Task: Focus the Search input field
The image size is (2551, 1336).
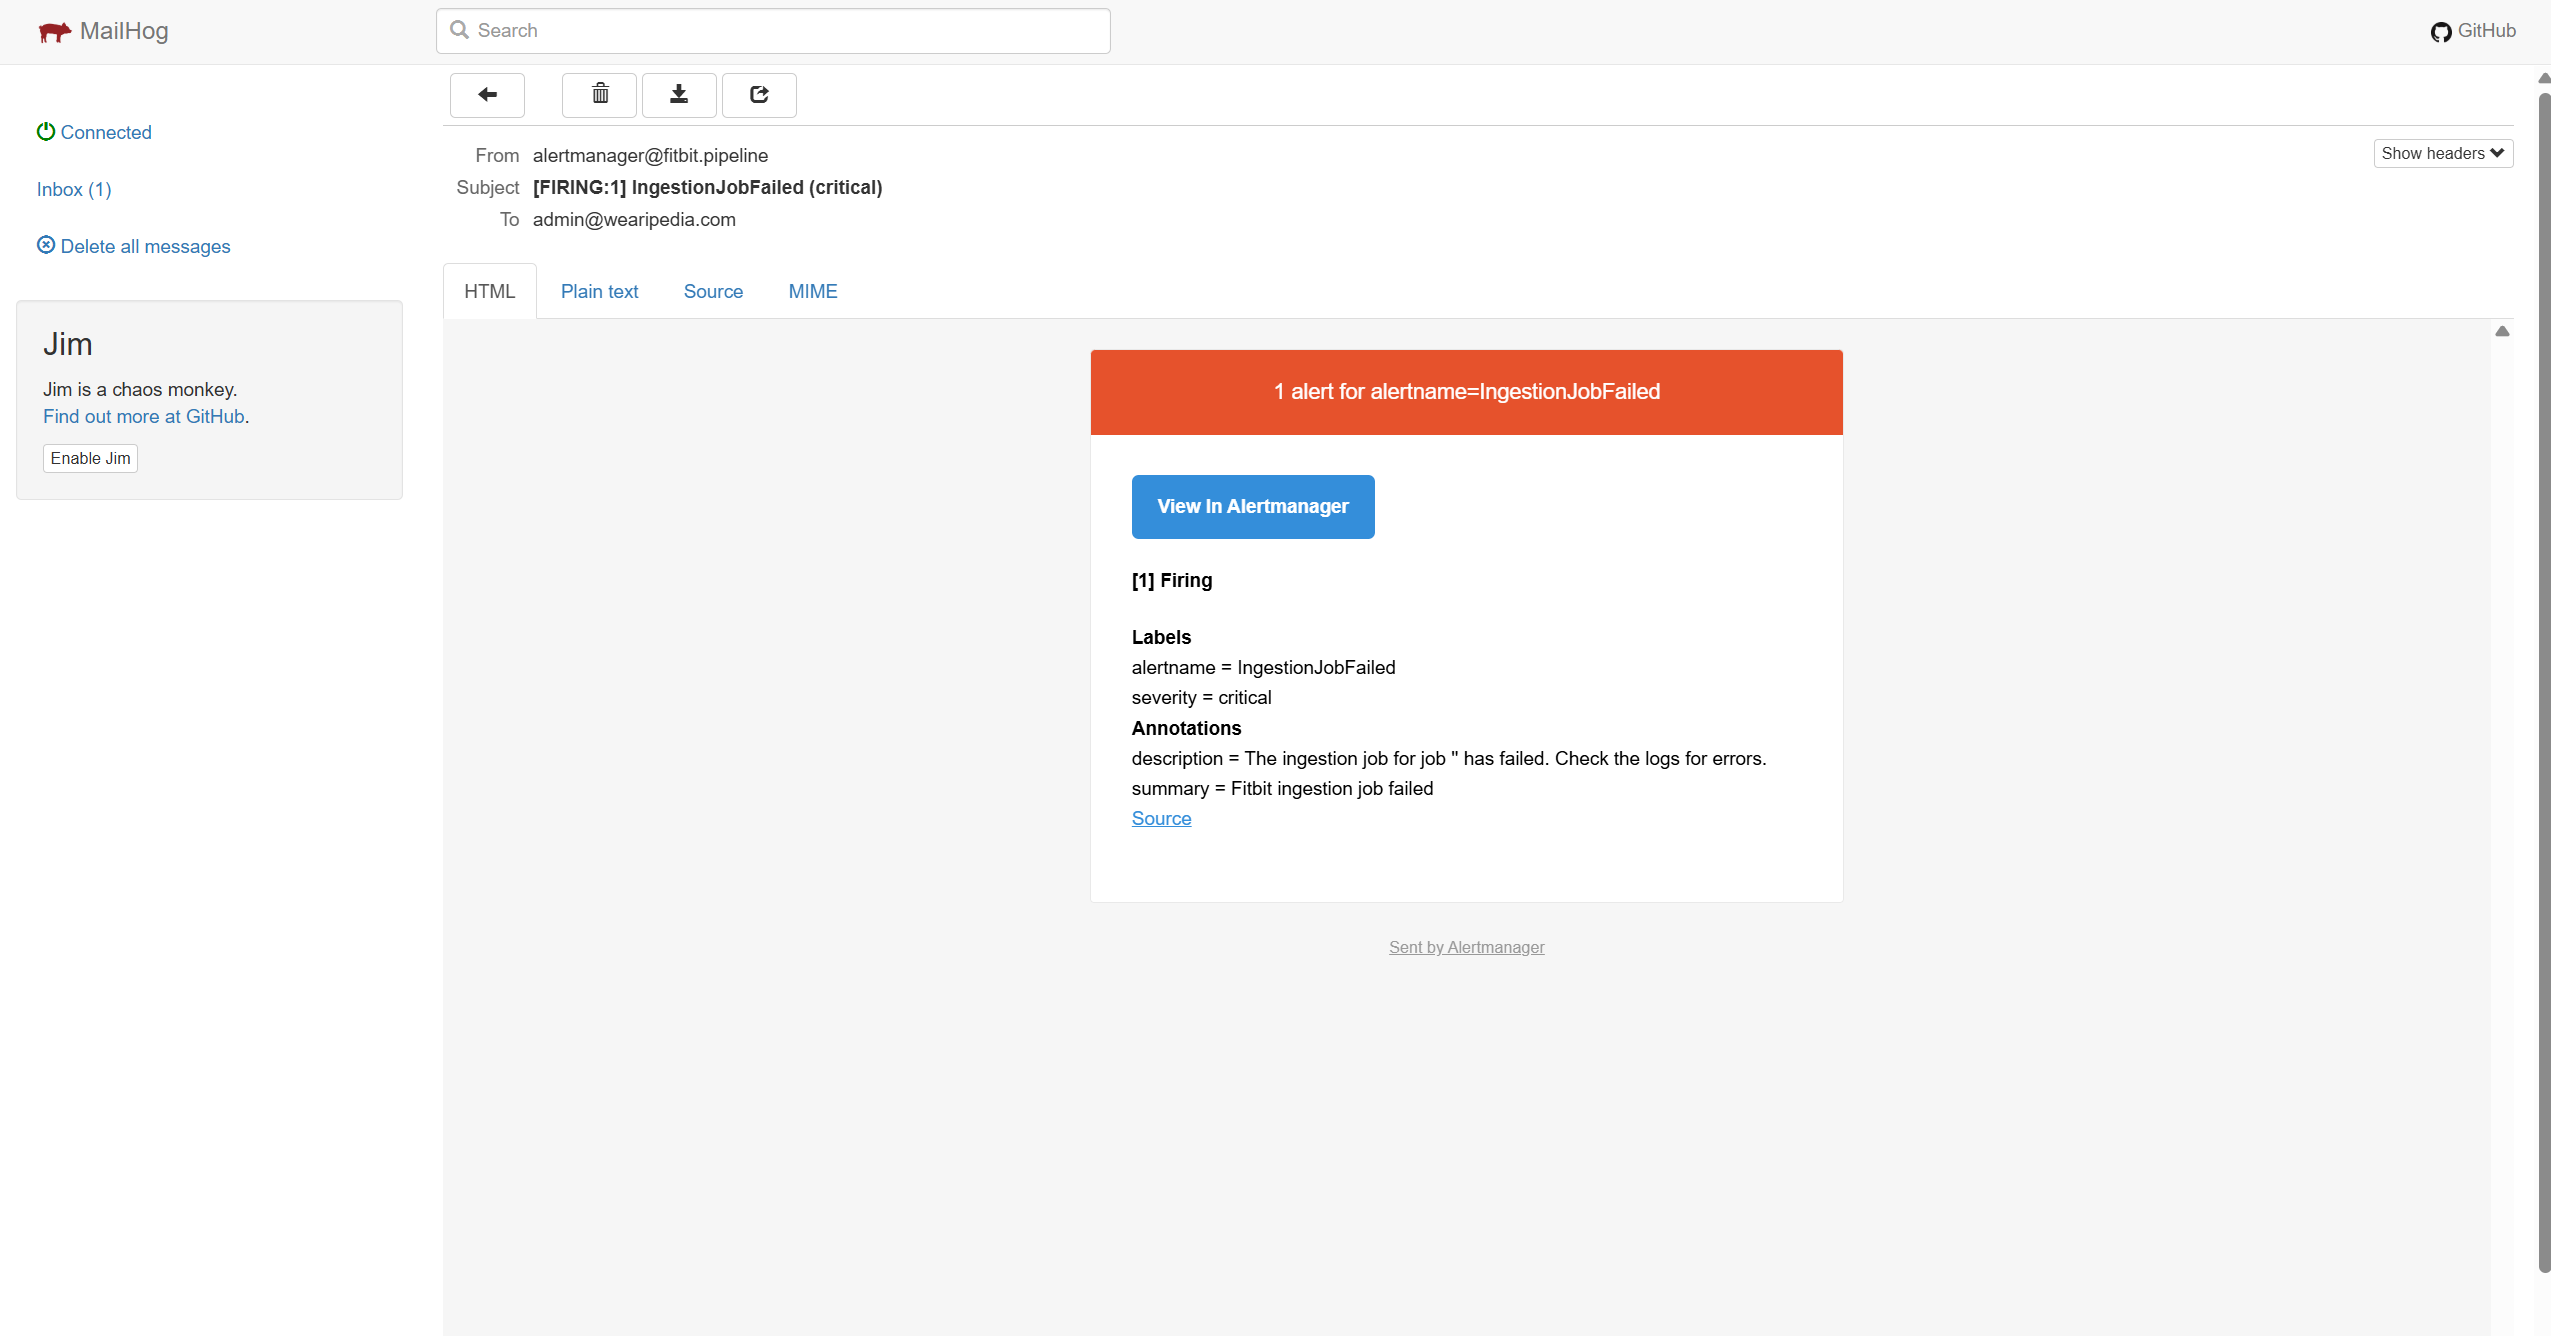Action: [x=773, y=31]
